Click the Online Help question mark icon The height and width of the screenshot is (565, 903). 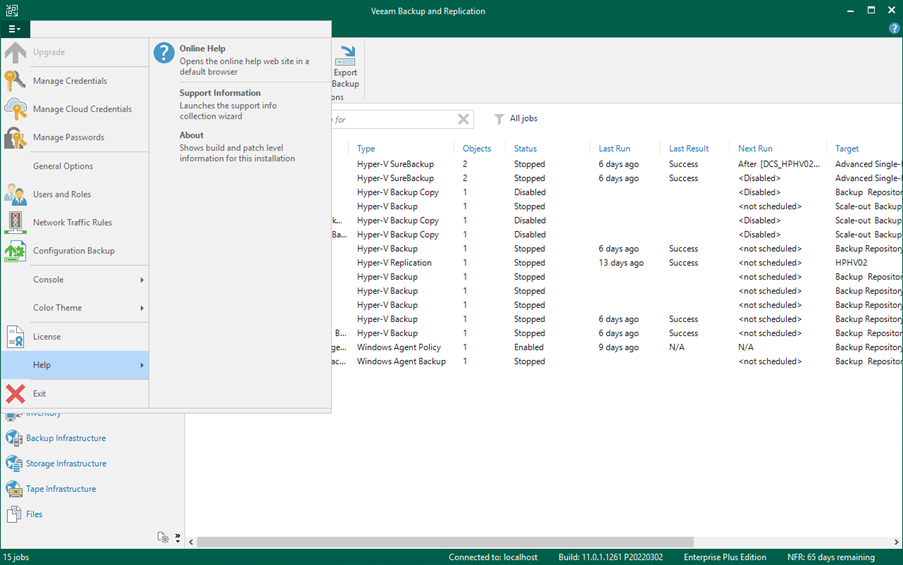164,52
